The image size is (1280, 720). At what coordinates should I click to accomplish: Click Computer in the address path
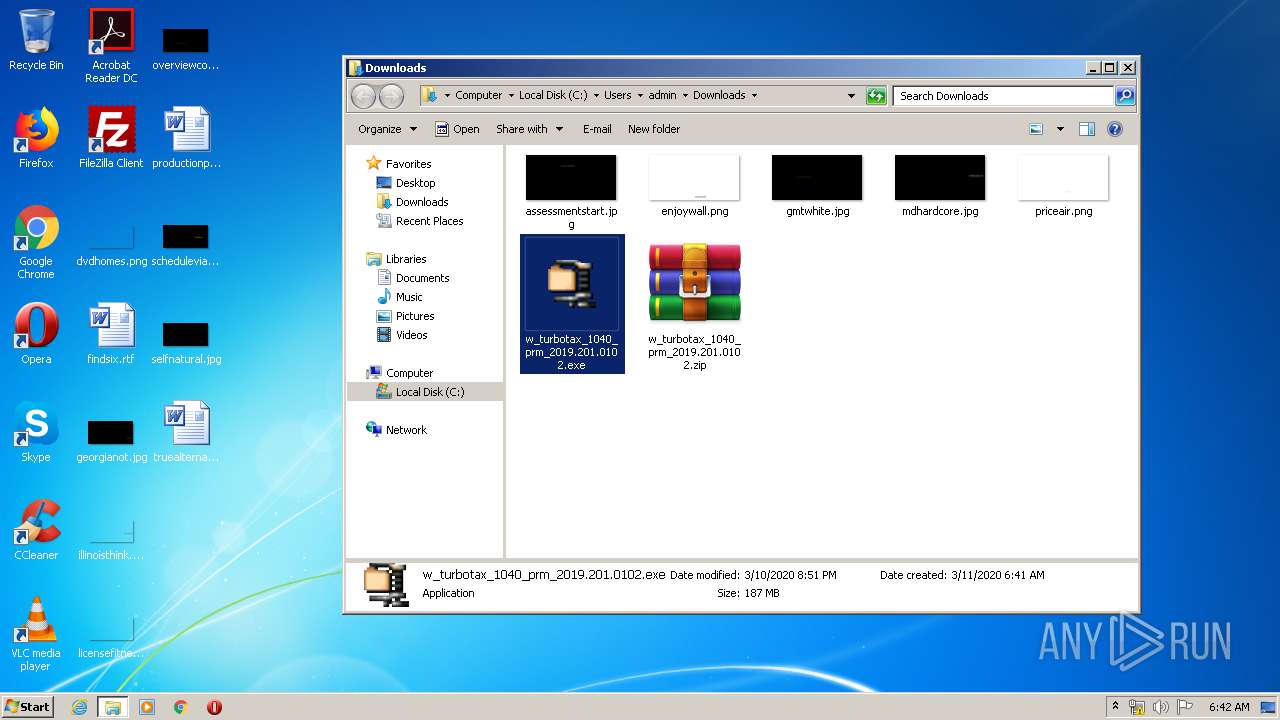click(x=478, y=96)
